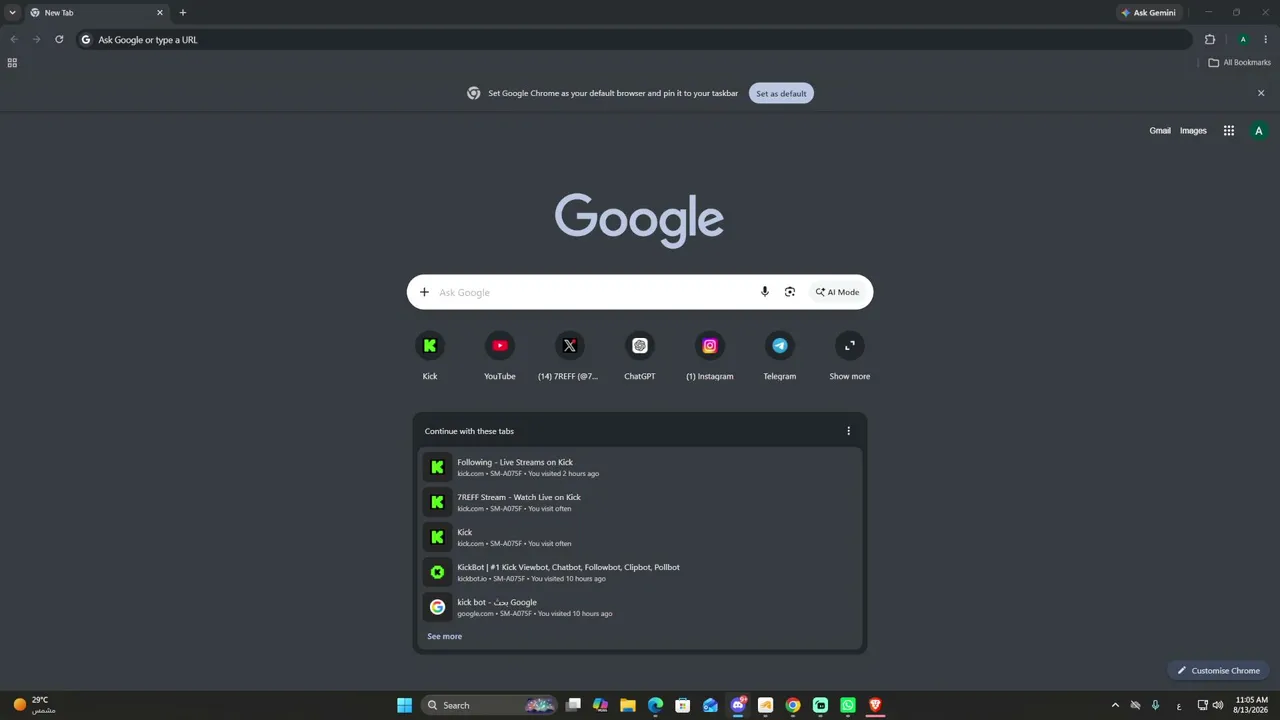Click the network icon in the tray

tap(1202, 705)
